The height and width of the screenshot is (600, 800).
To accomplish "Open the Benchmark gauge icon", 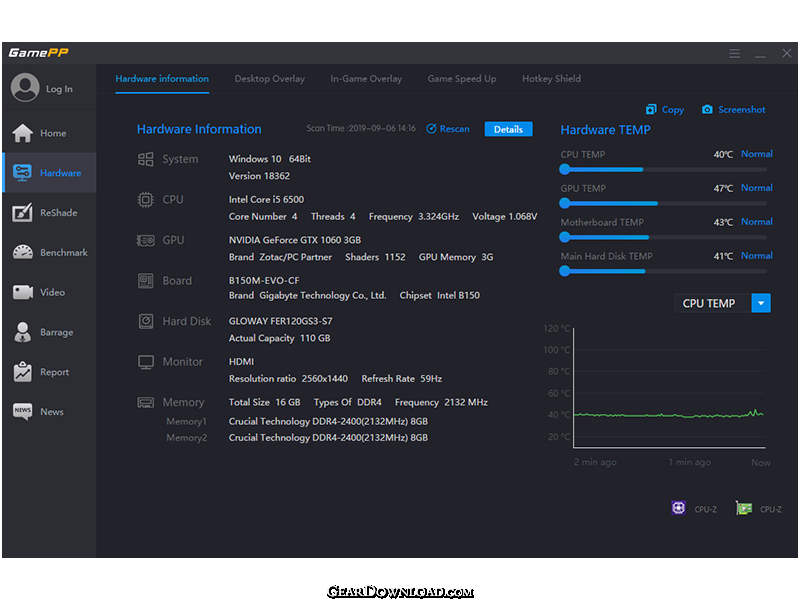I will (22, 252).
